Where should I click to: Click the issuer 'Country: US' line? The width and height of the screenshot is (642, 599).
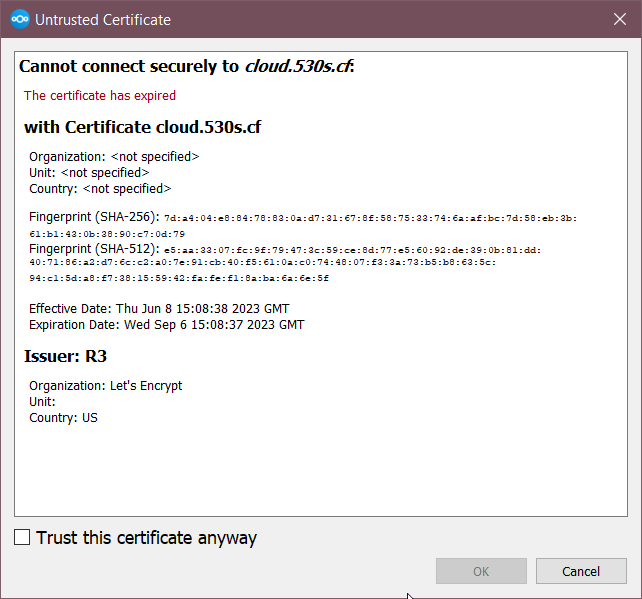(63, 418)
